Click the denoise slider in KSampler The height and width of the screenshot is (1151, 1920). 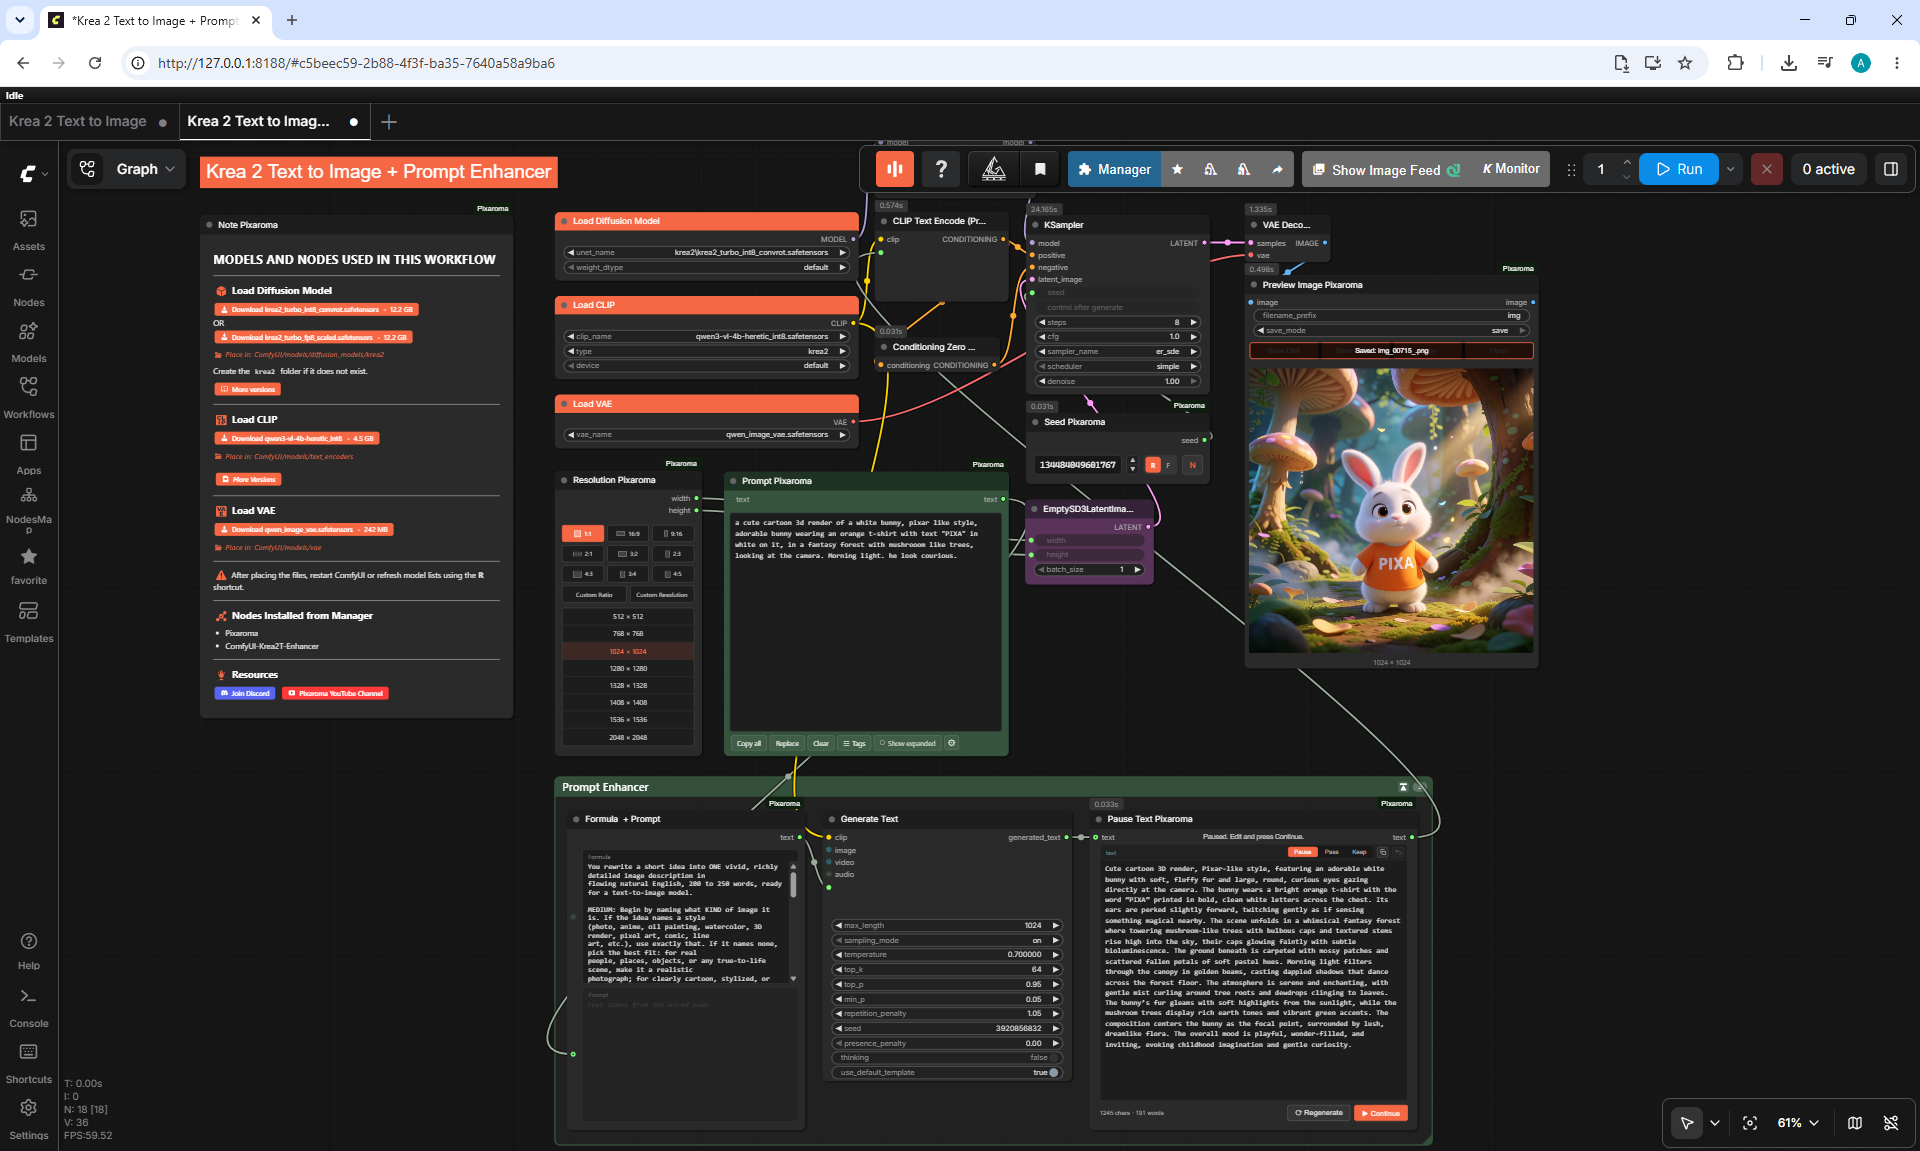(x=1117, y=381)
